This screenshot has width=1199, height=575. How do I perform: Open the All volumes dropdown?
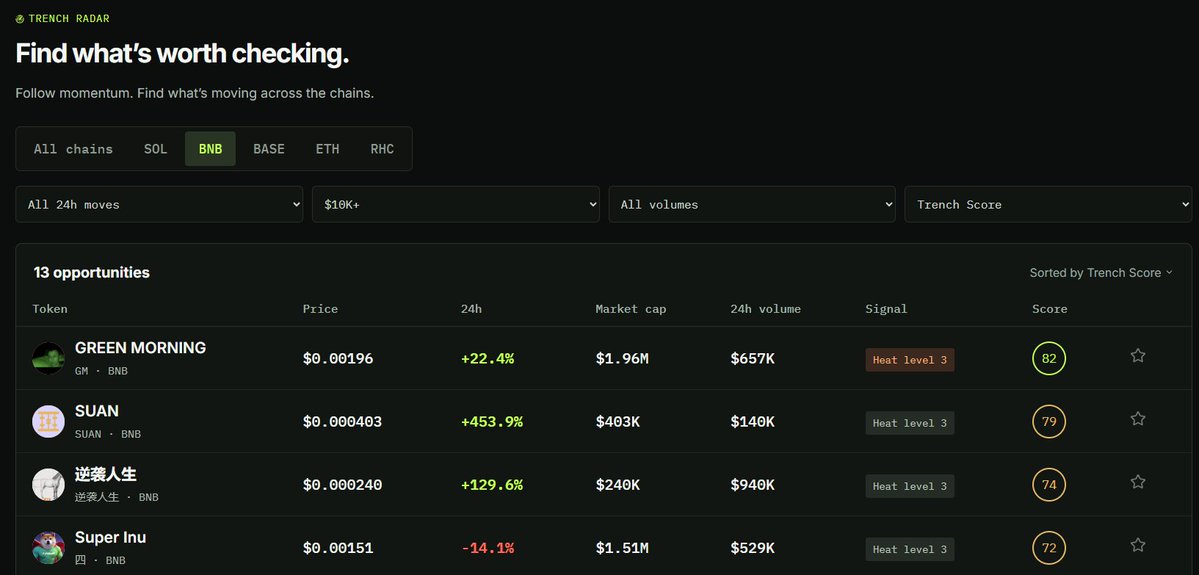tap(752, 204)
